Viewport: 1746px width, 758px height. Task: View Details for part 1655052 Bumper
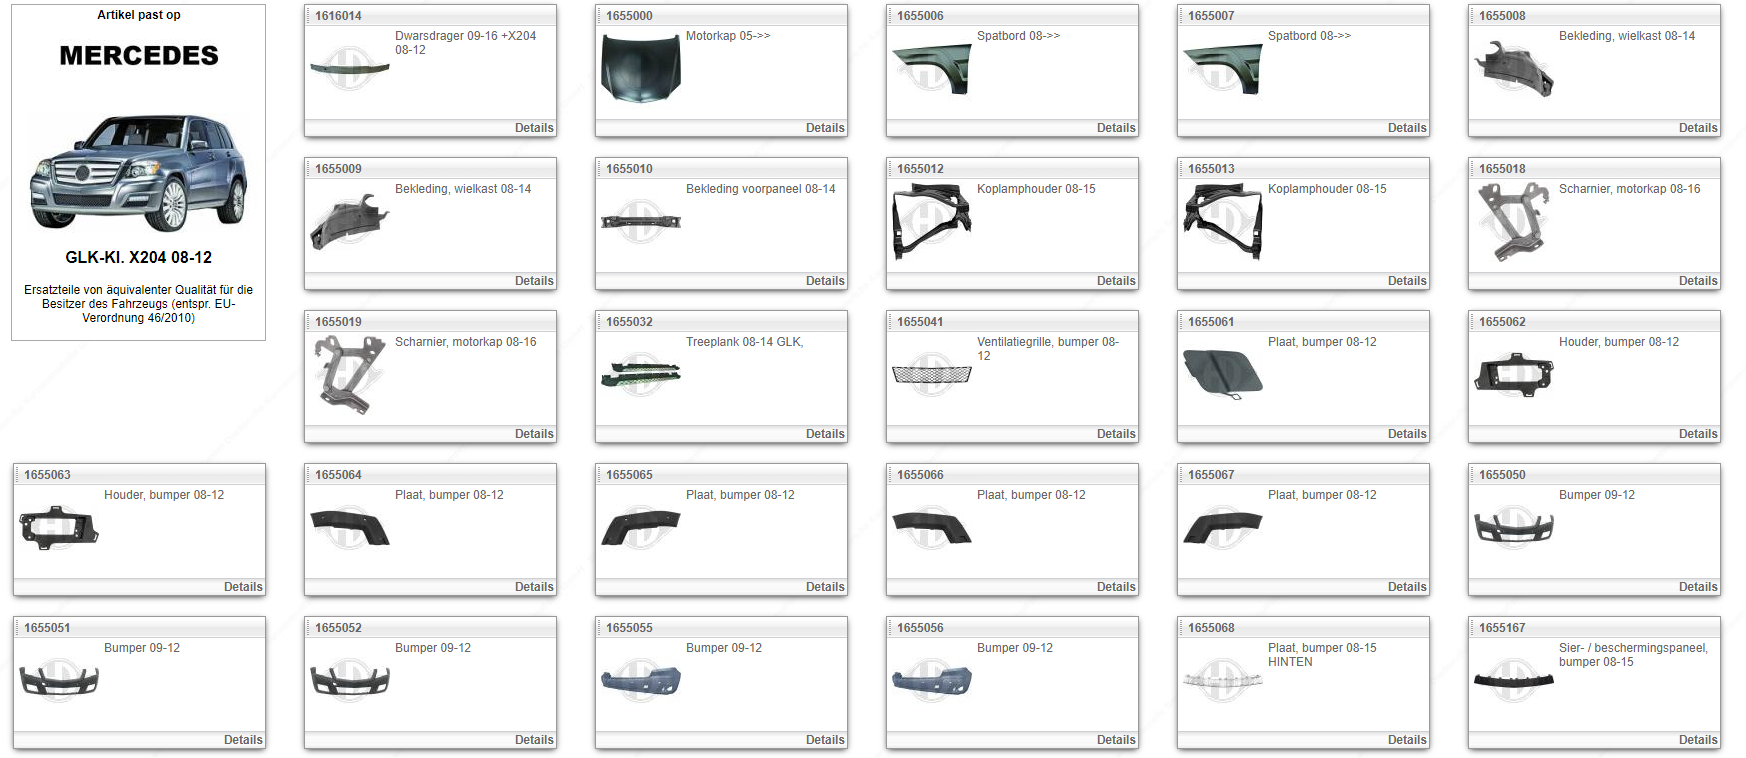click(534, 740)
